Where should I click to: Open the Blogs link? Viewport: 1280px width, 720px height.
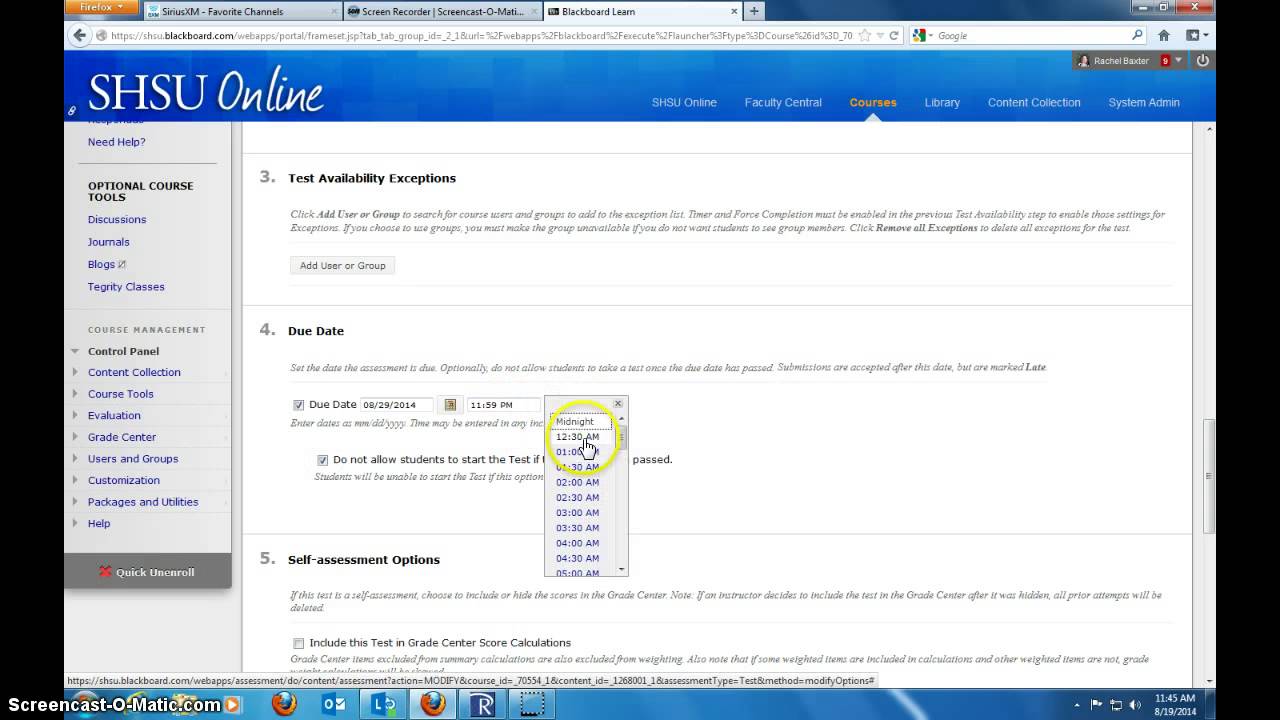click(x=101, y=264)
